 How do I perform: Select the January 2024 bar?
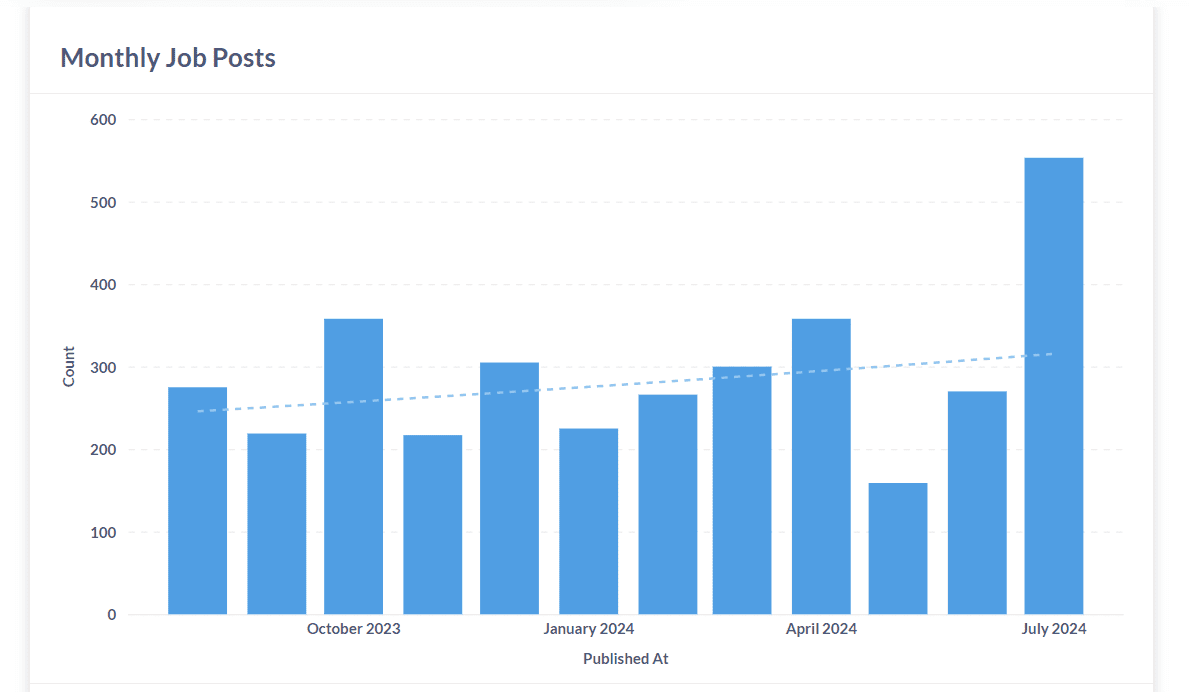[x=588, y=520]
